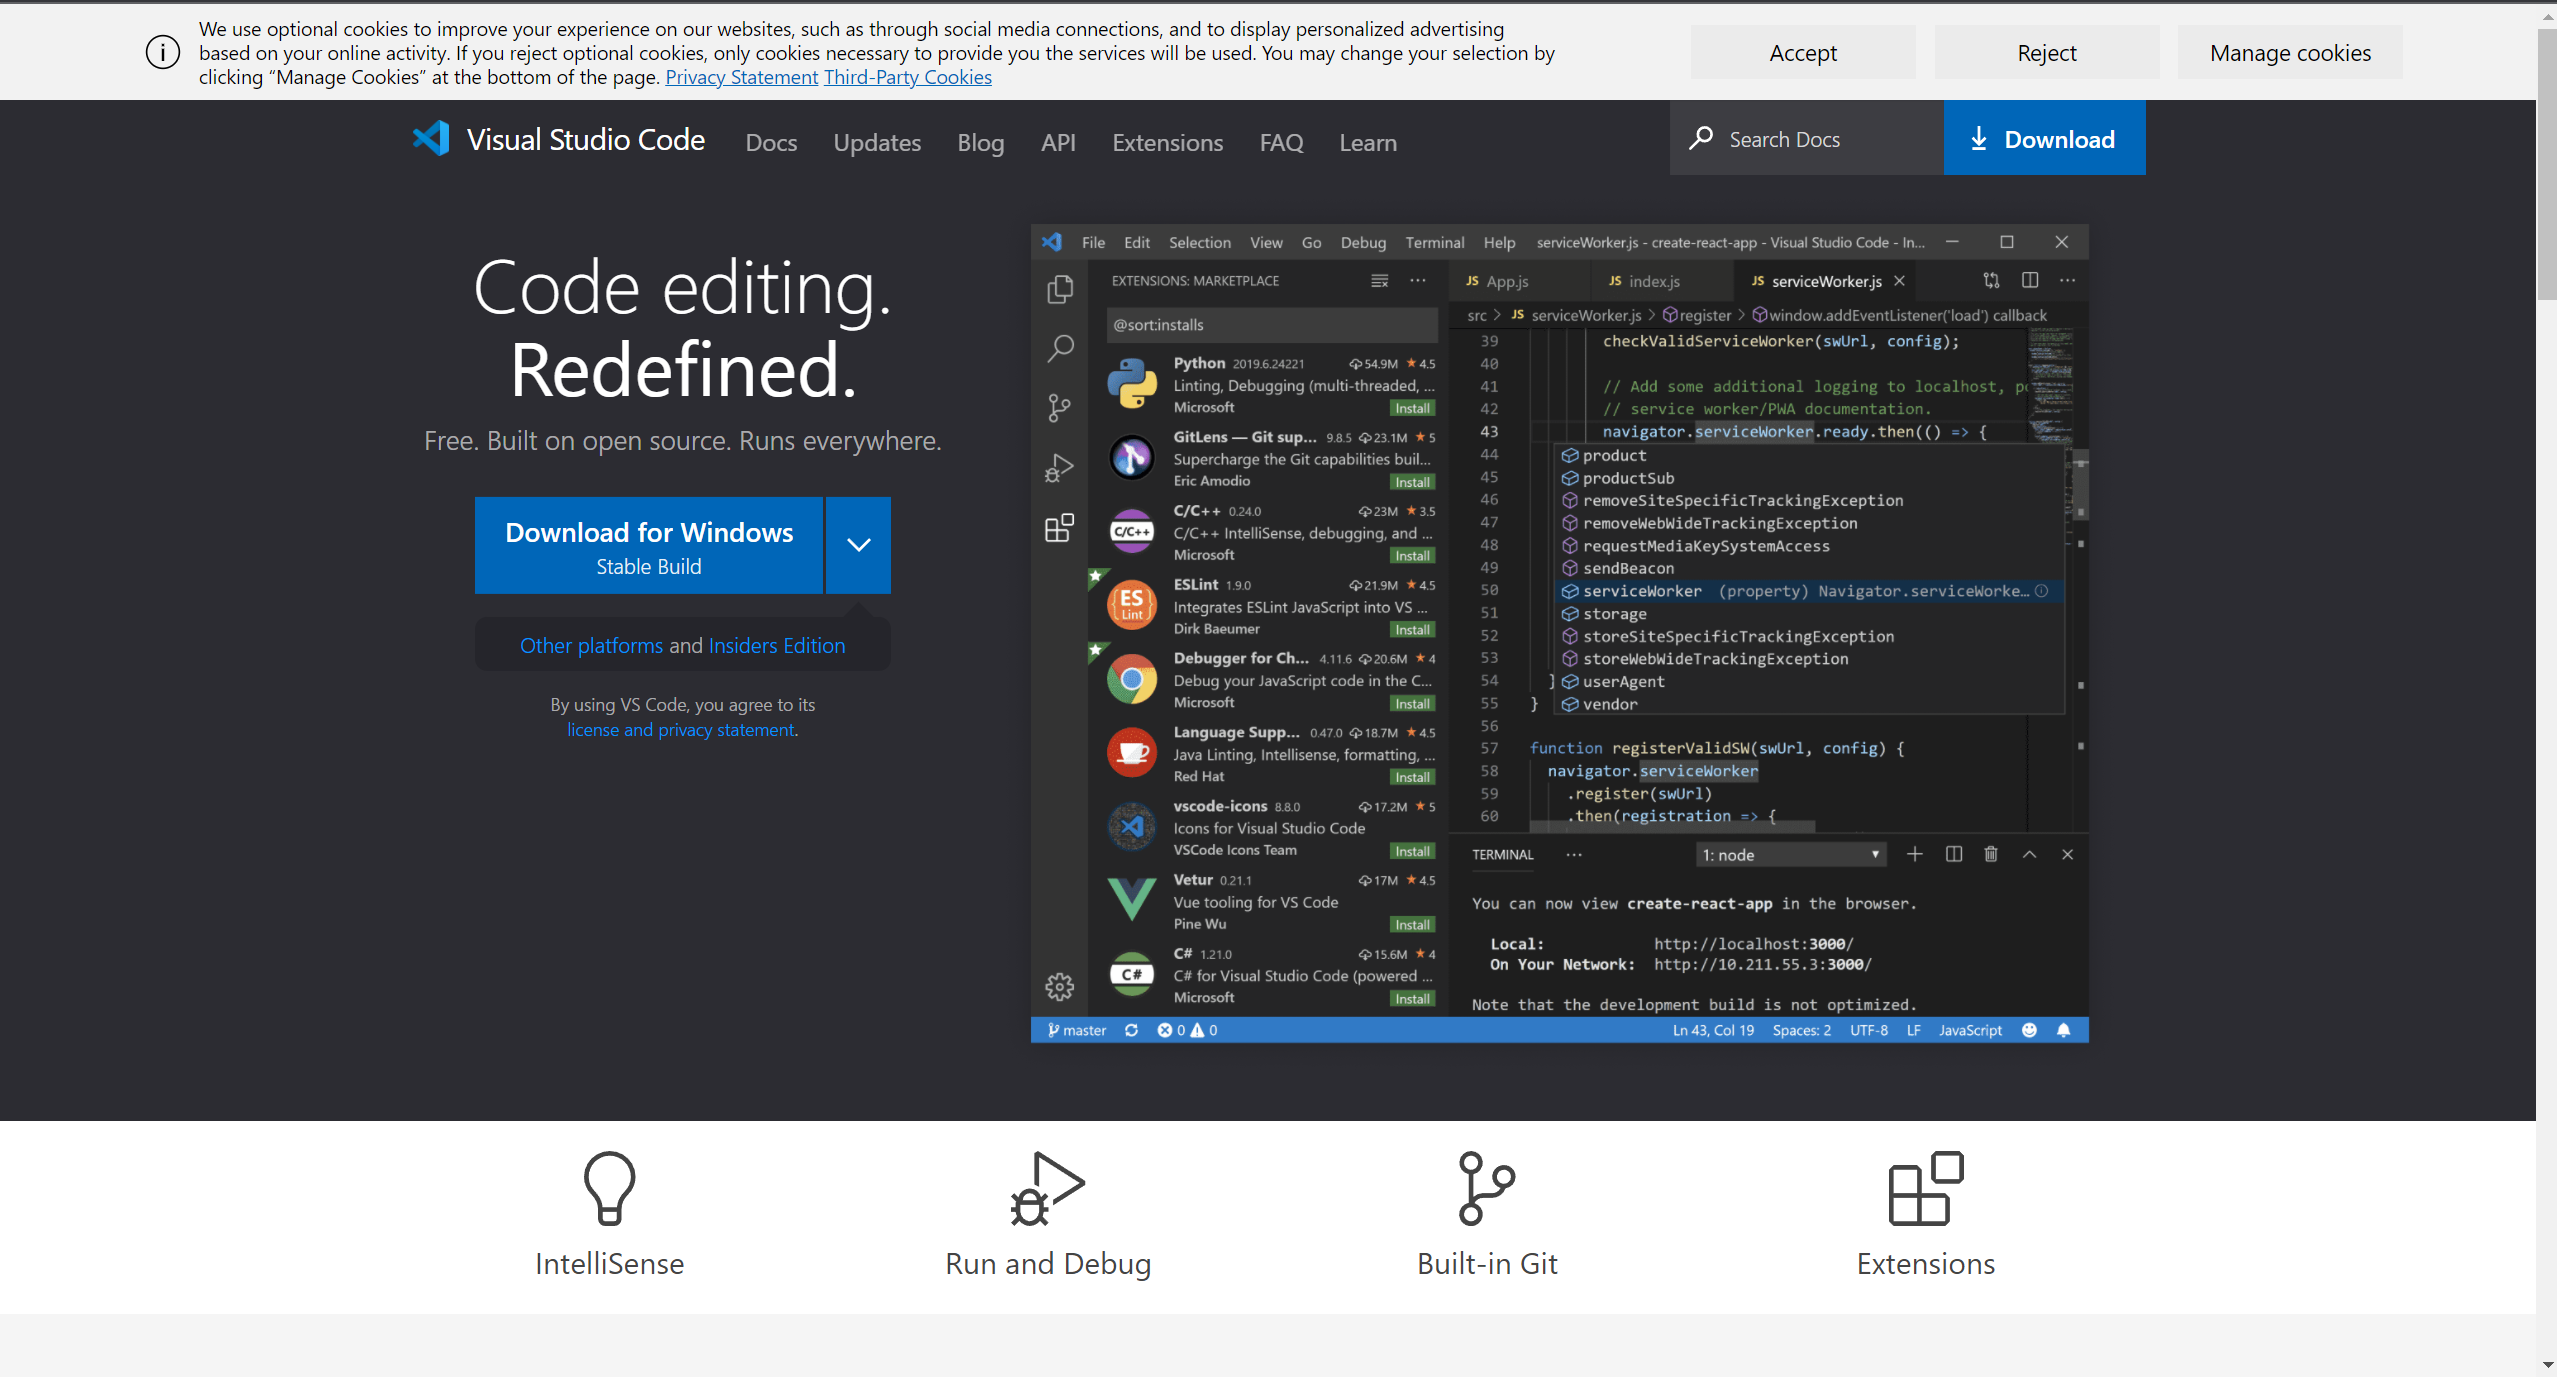Click the Extensions blocks icon

[1925, 1188]
